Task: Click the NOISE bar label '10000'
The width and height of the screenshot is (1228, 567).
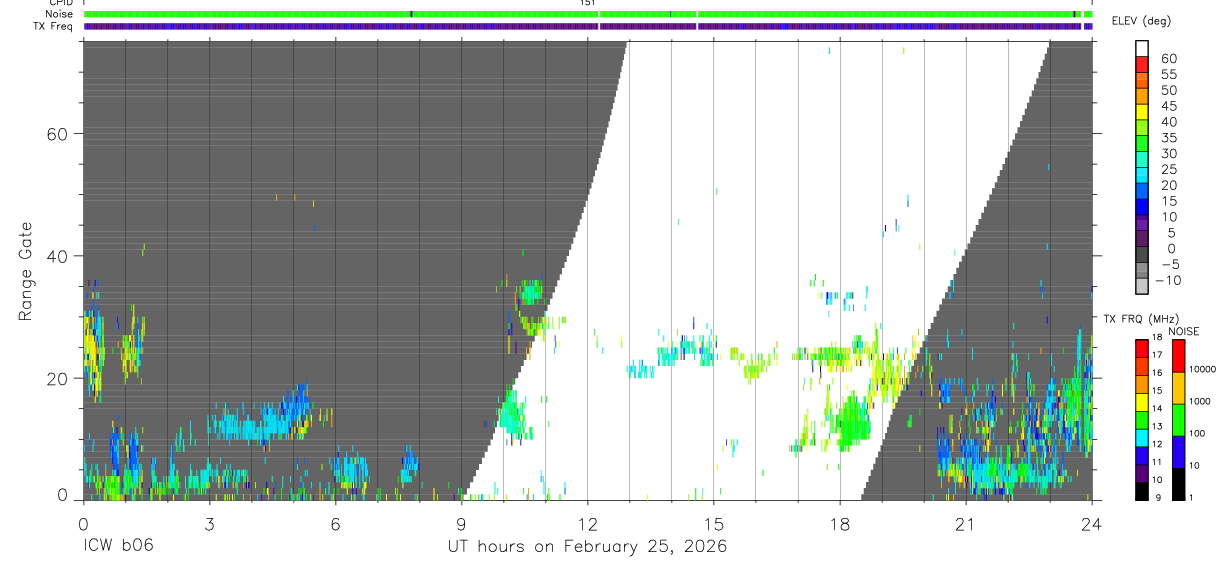Action: click(1203, 370)
